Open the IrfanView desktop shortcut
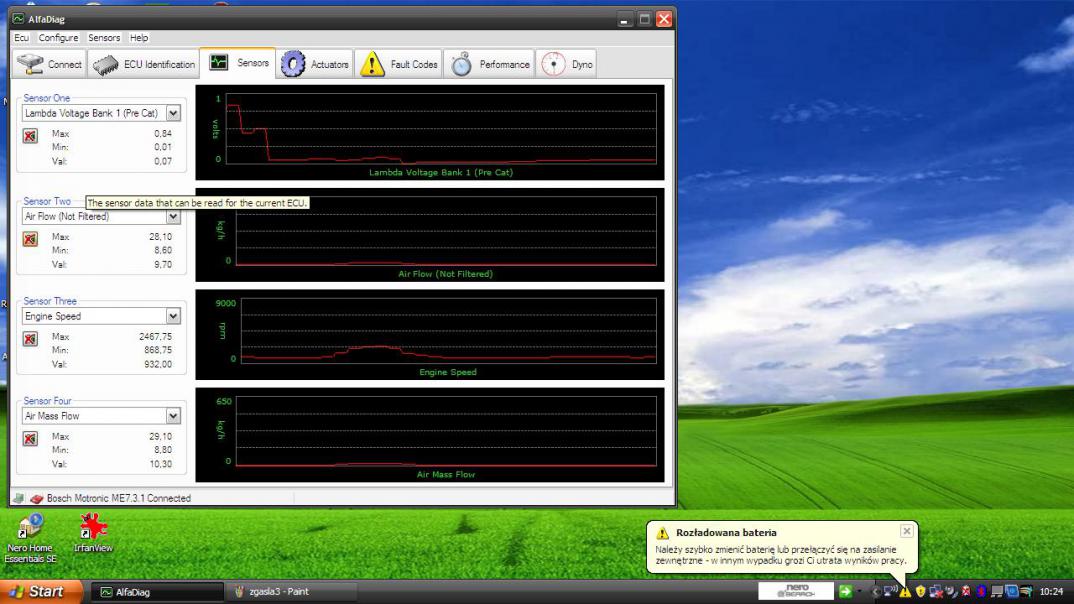Viewport: 1074px width, 604px height. click(x=93, y=533)
